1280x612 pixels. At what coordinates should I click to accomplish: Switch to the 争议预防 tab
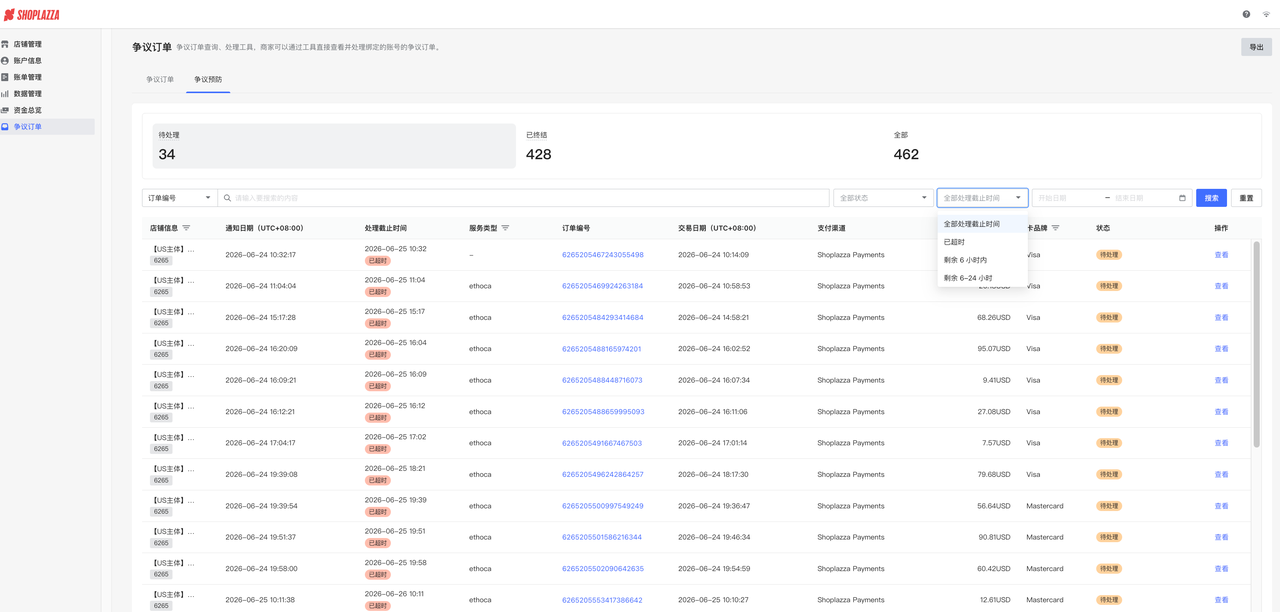click(x=208, y=79)
